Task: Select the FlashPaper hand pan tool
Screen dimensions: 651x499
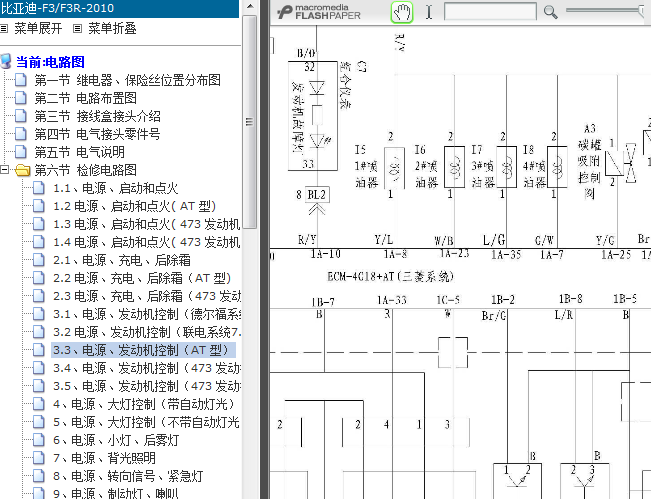Action: pyautogui.click(x=401, y=12)
